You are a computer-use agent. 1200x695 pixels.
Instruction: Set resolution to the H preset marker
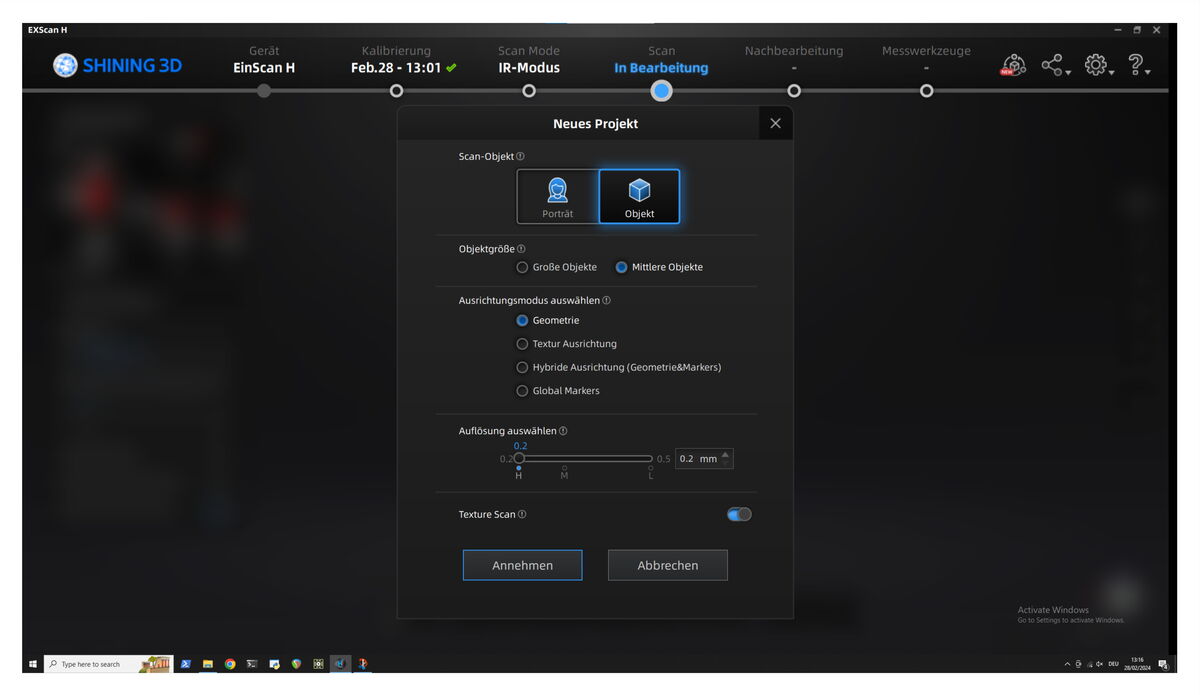(518, 472)
